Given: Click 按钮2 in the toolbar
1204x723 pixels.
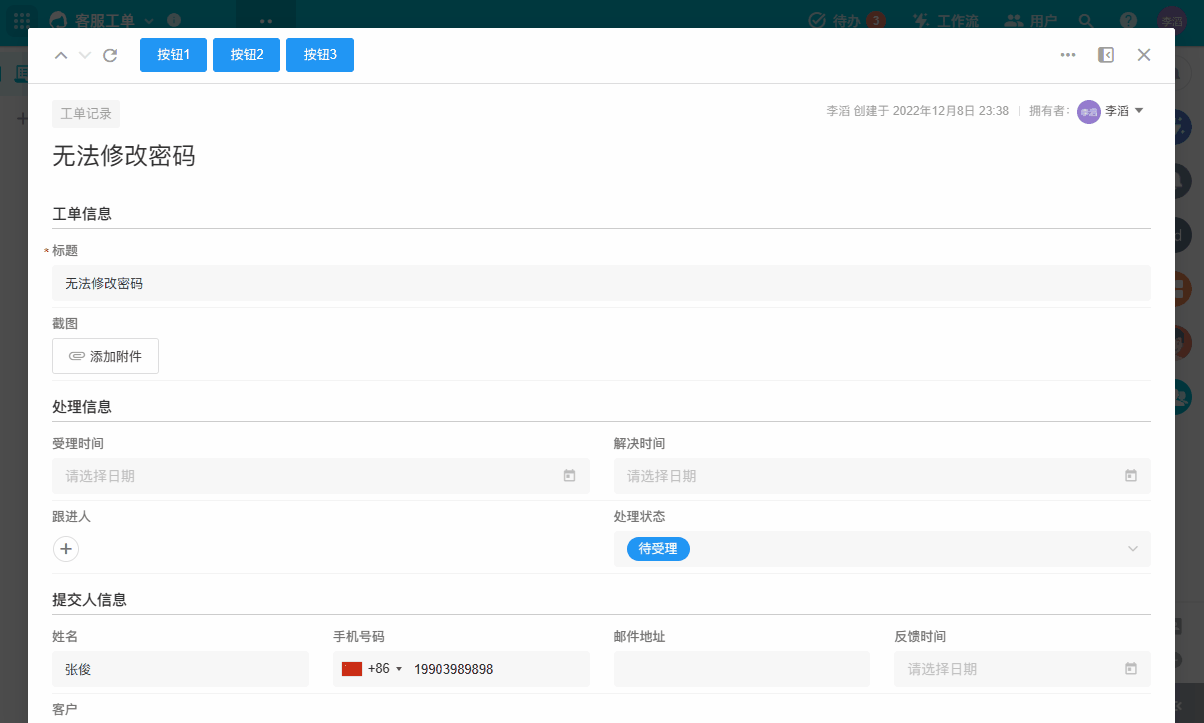Looking at the screenshot, I should click(247, 55).
